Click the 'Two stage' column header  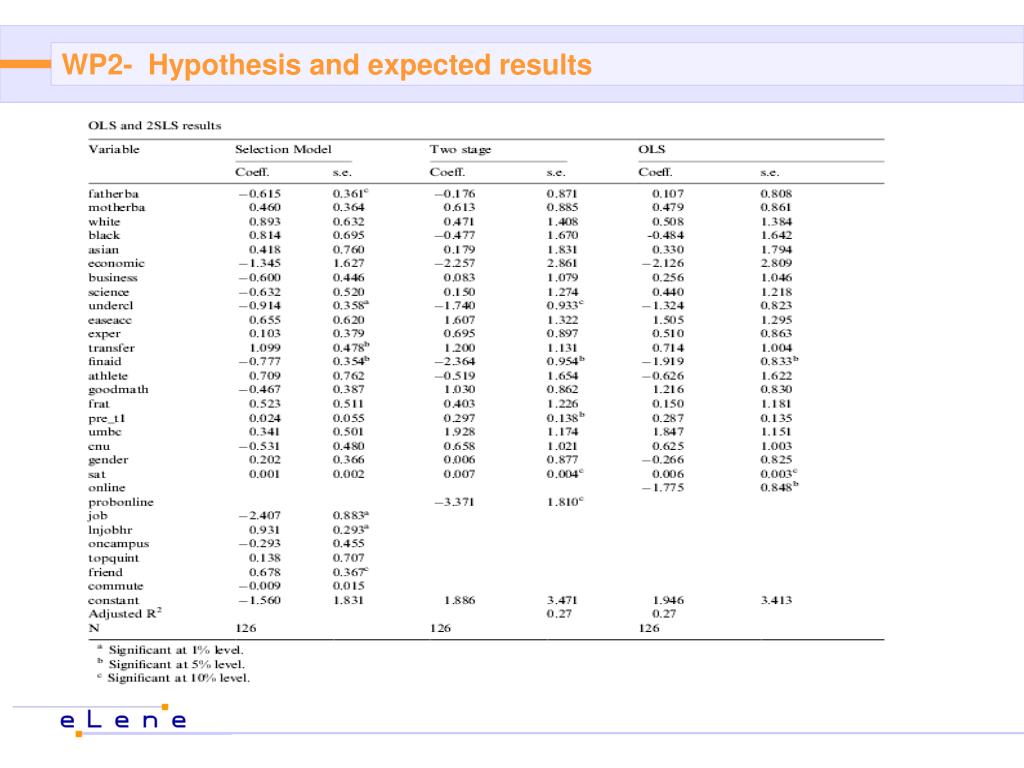tap(460, 150)
